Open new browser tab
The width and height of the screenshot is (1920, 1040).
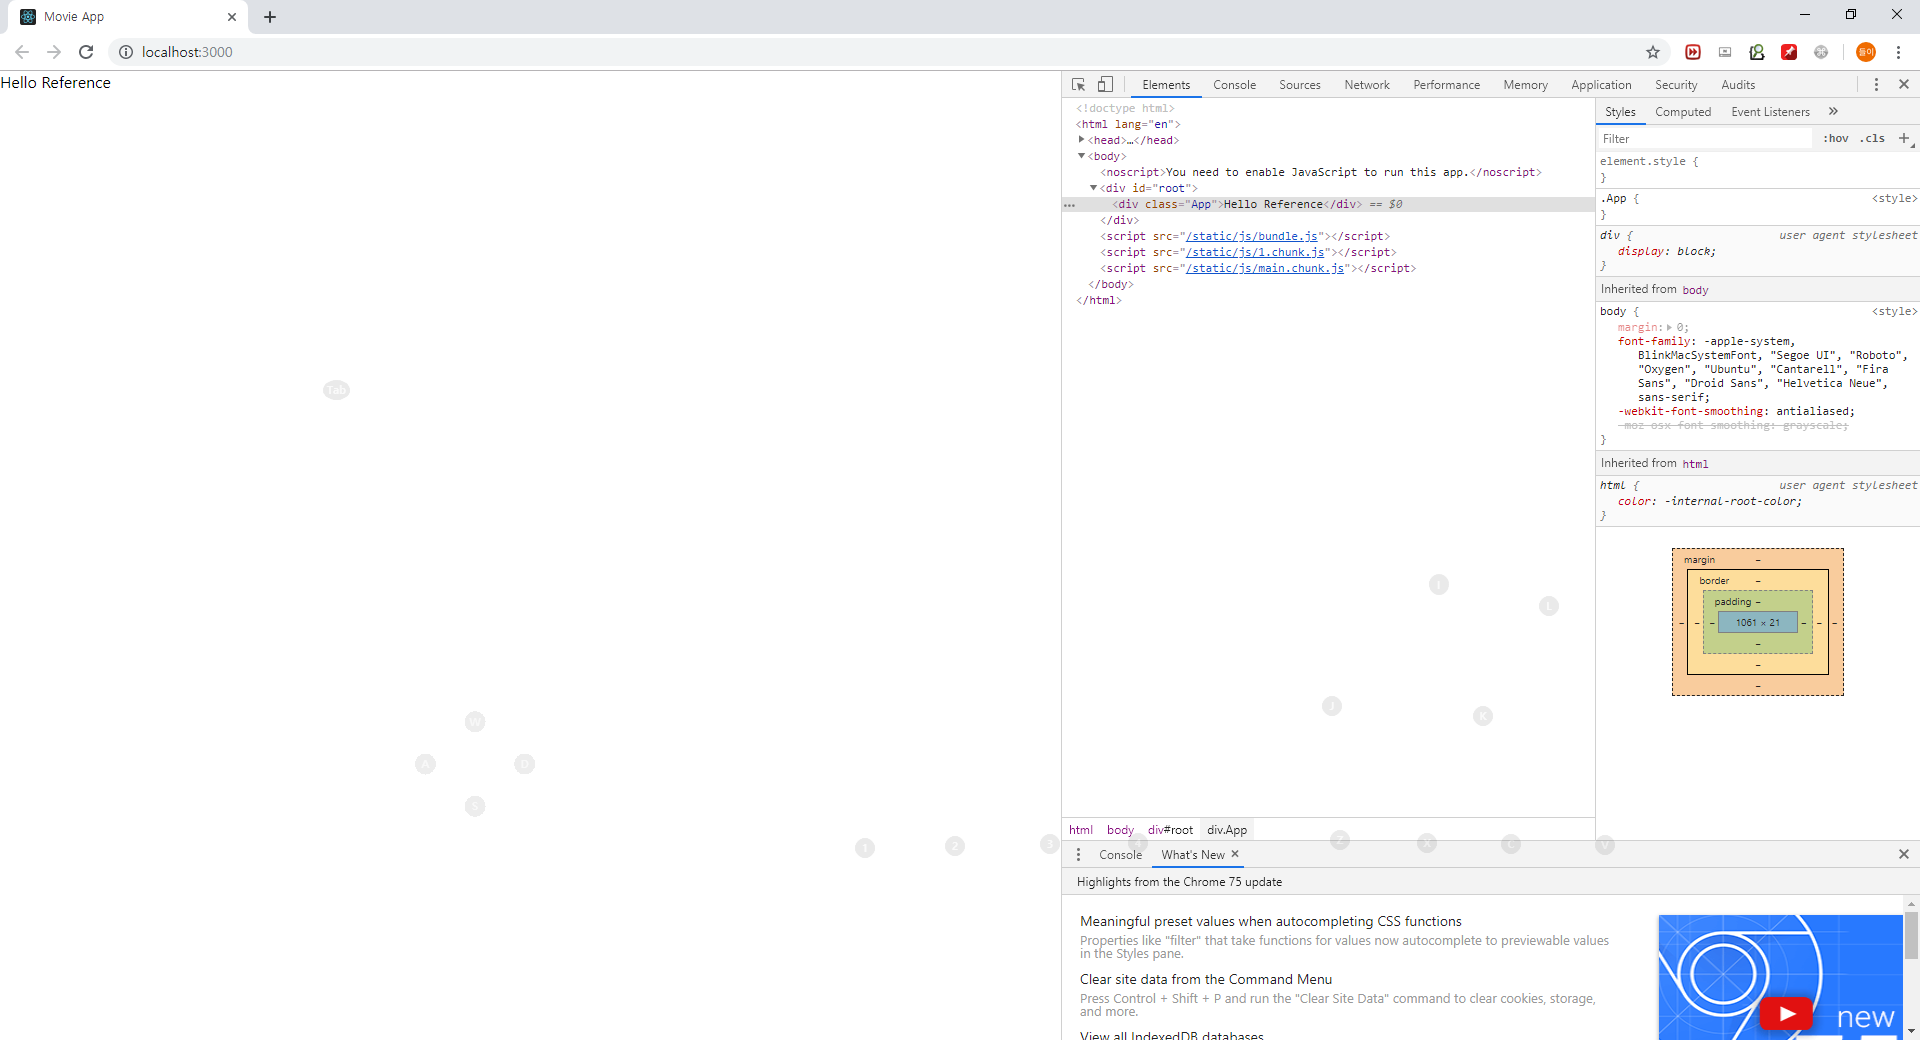[x=270, y=17]
